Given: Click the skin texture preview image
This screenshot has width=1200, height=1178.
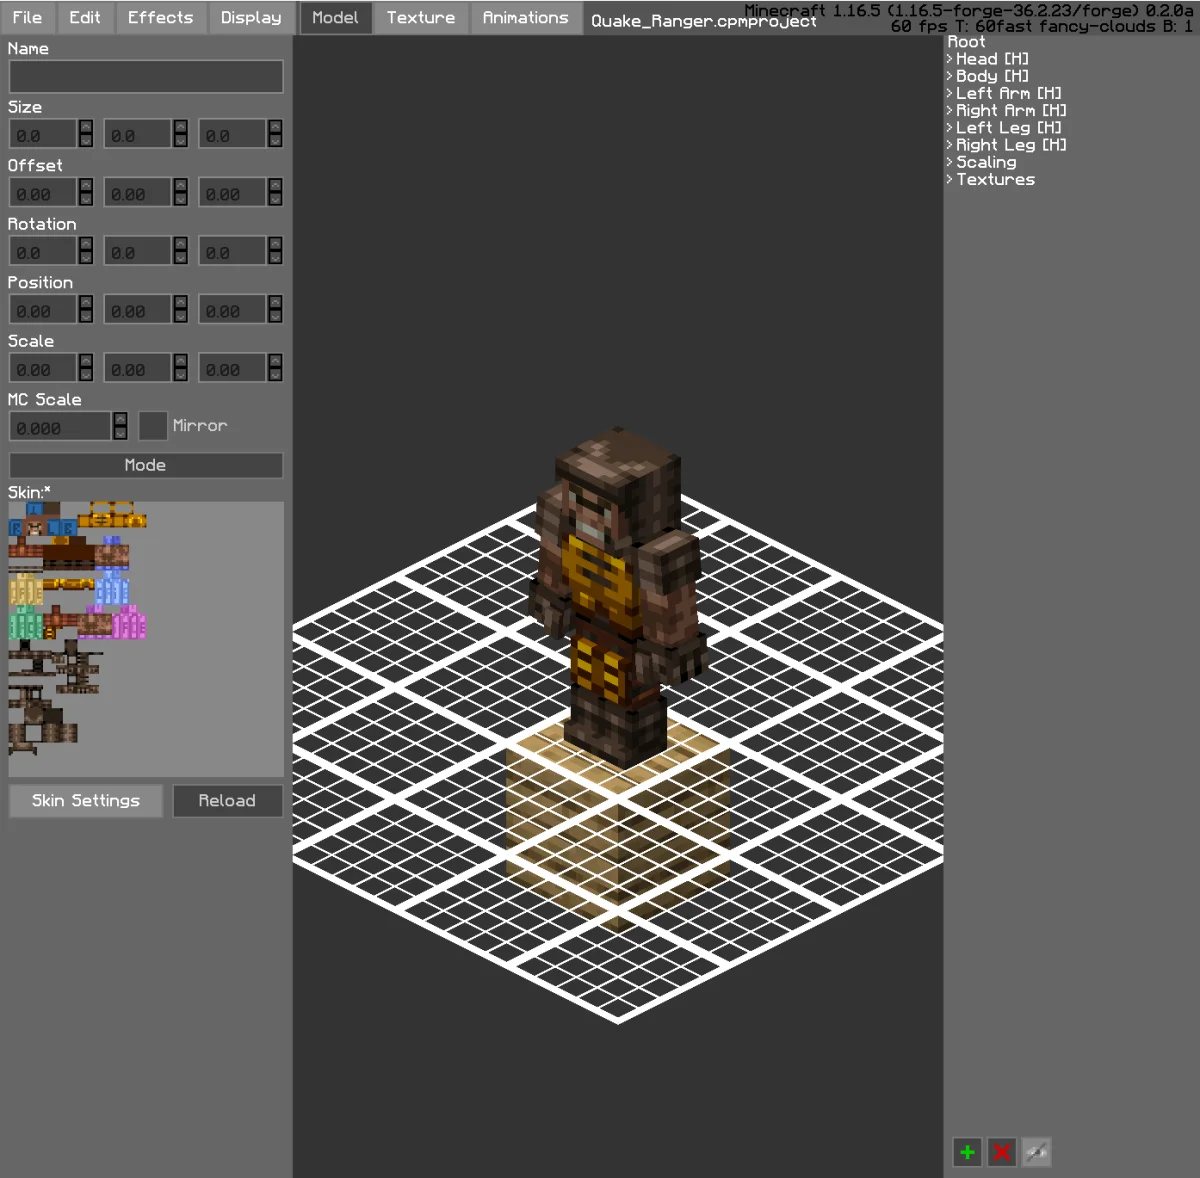Looking at the screenshot, I should point(146,639).
